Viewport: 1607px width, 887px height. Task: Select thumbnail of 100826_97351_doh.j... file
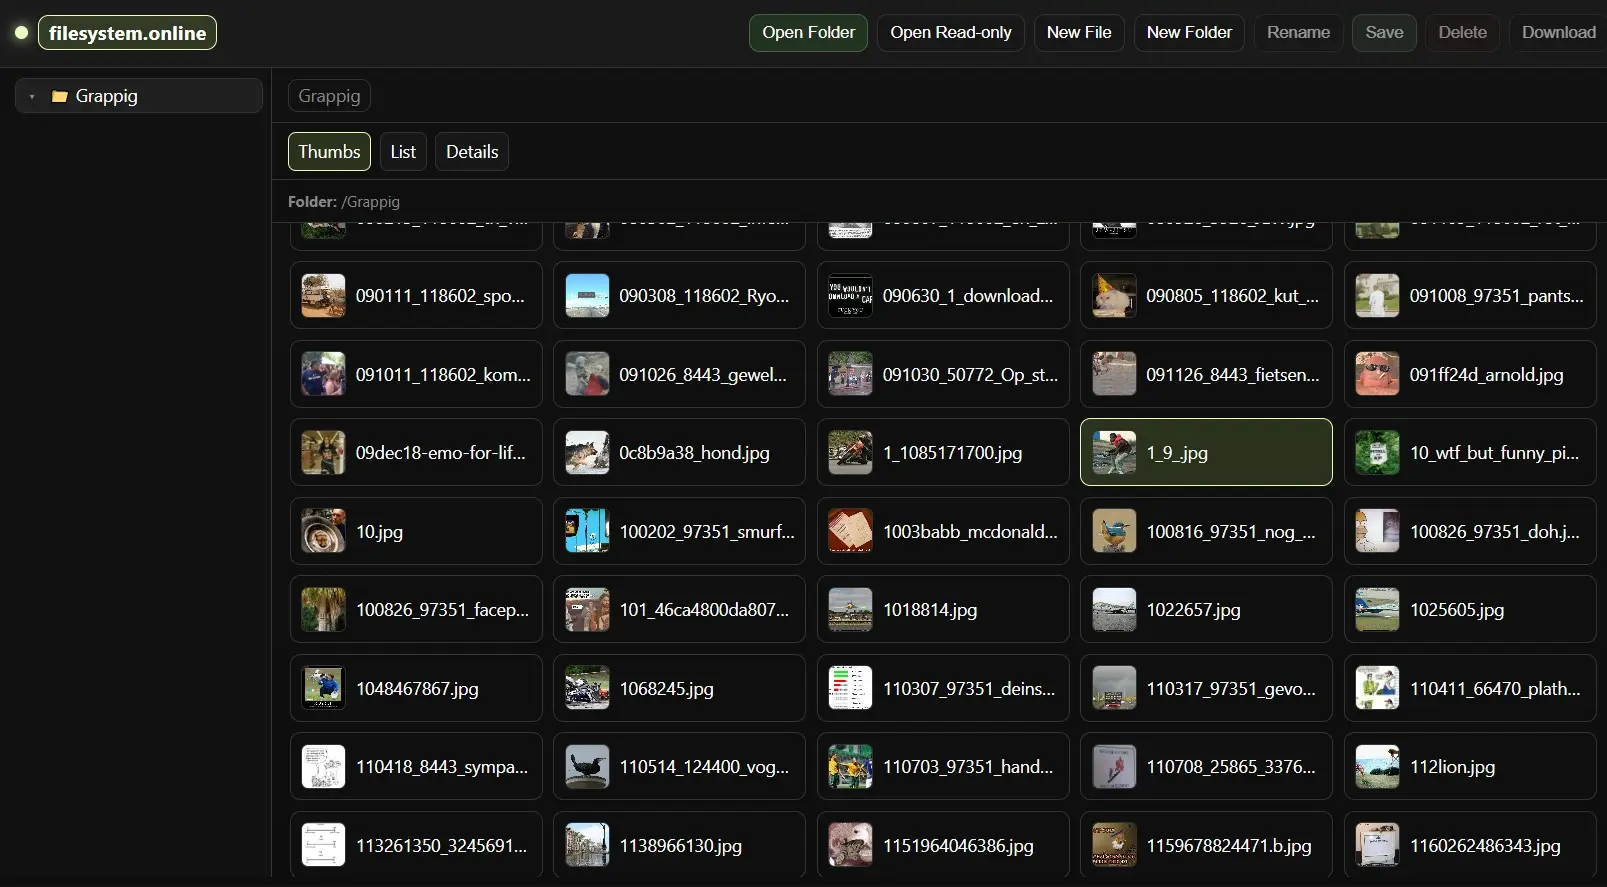point(1377,531)
